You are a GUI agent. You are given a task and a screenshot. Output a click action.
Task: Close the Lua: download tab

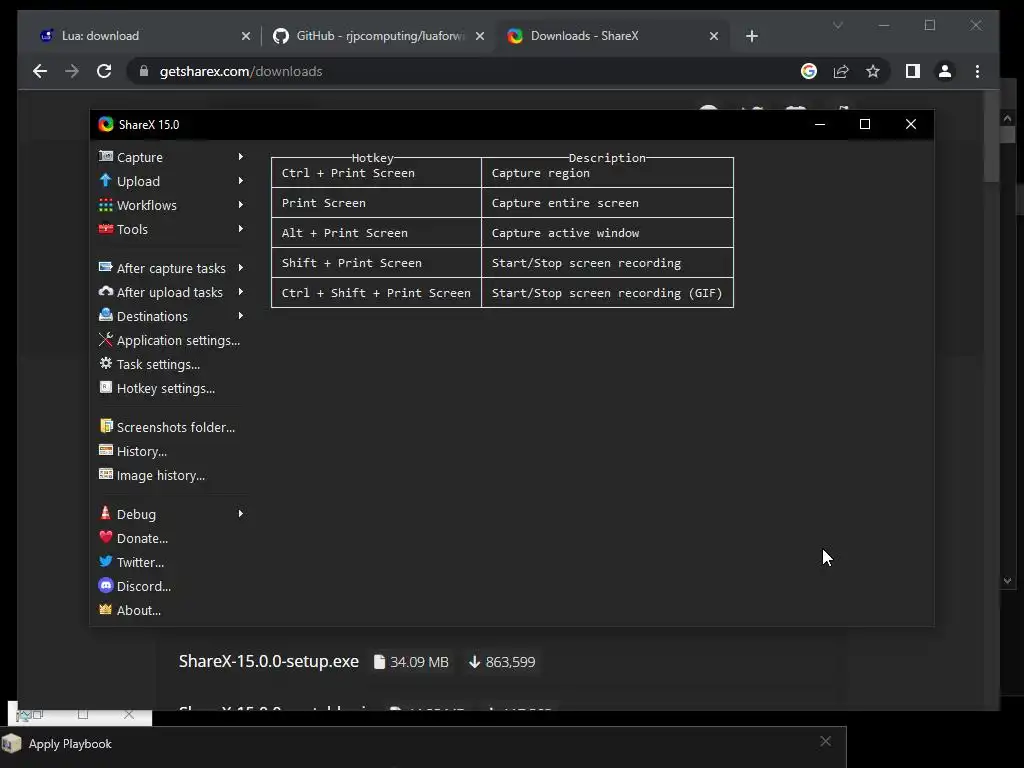[x=246, y=36]
